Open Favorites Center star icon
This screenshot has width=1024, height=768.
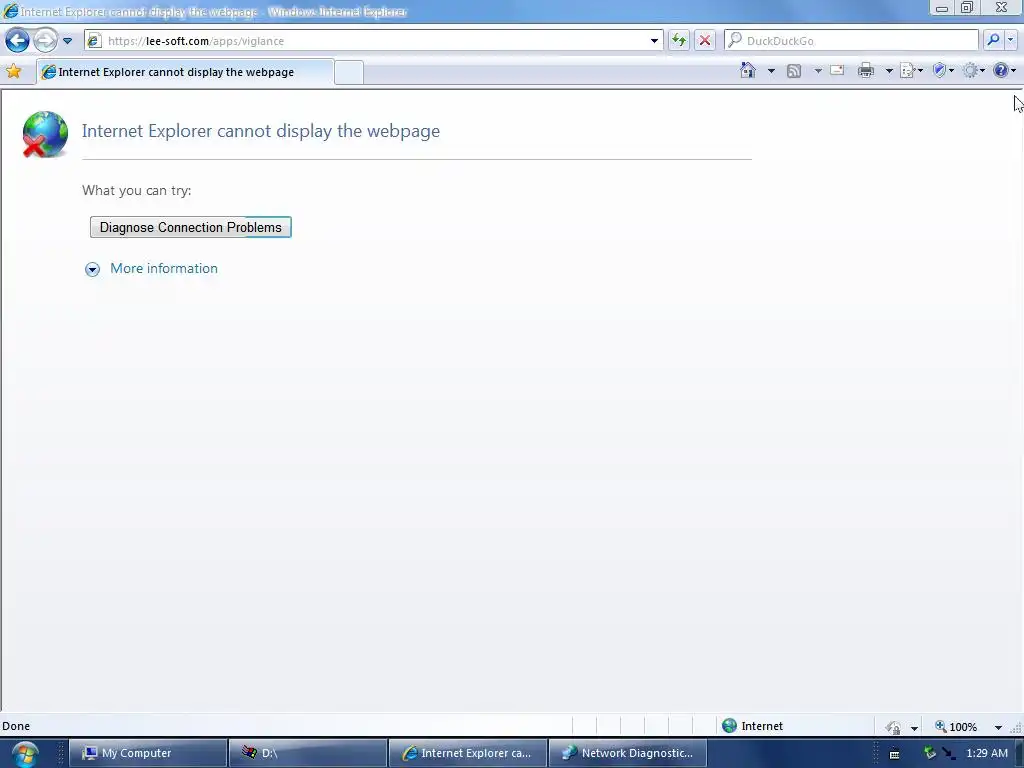point(13,71)
